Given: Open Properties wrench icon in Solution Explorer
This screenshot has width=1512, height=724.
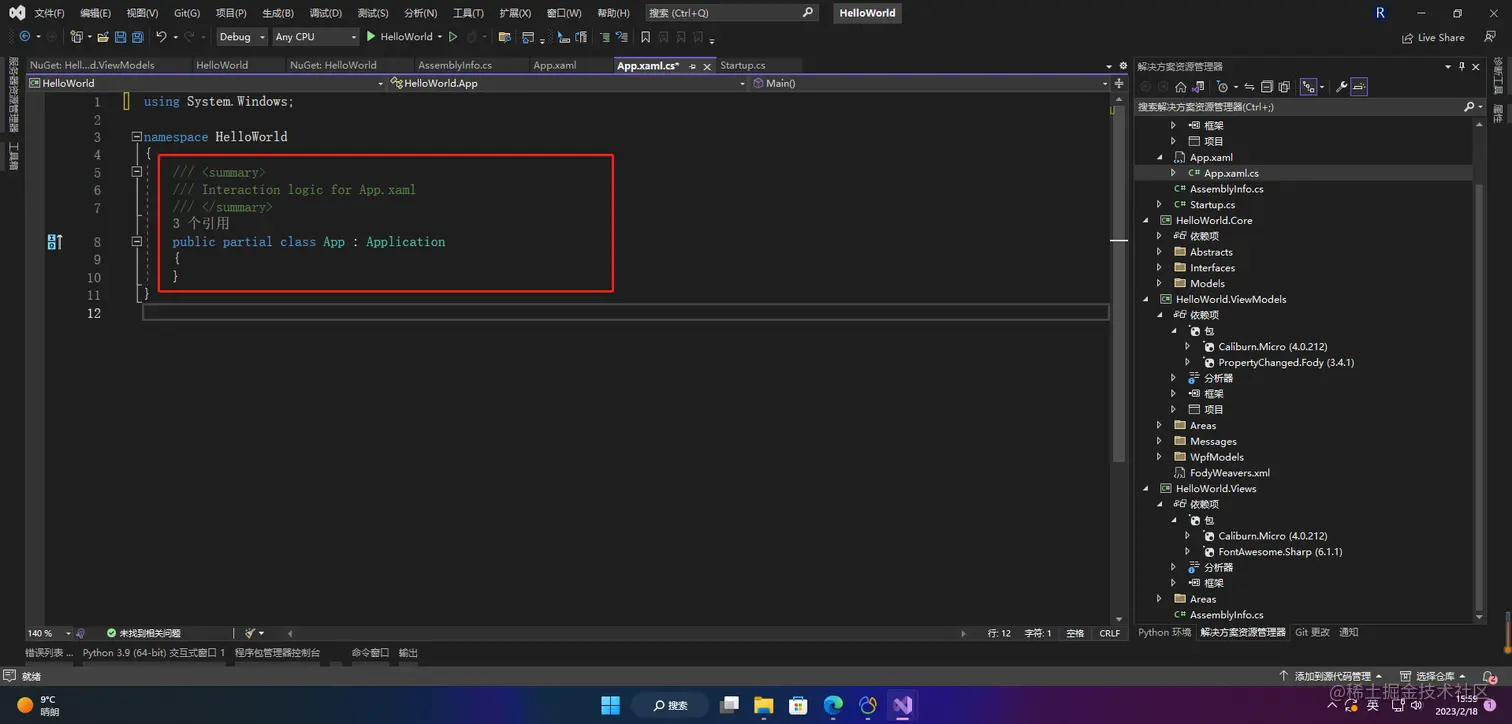Looking at the screenshot, I should point(1342,87).
